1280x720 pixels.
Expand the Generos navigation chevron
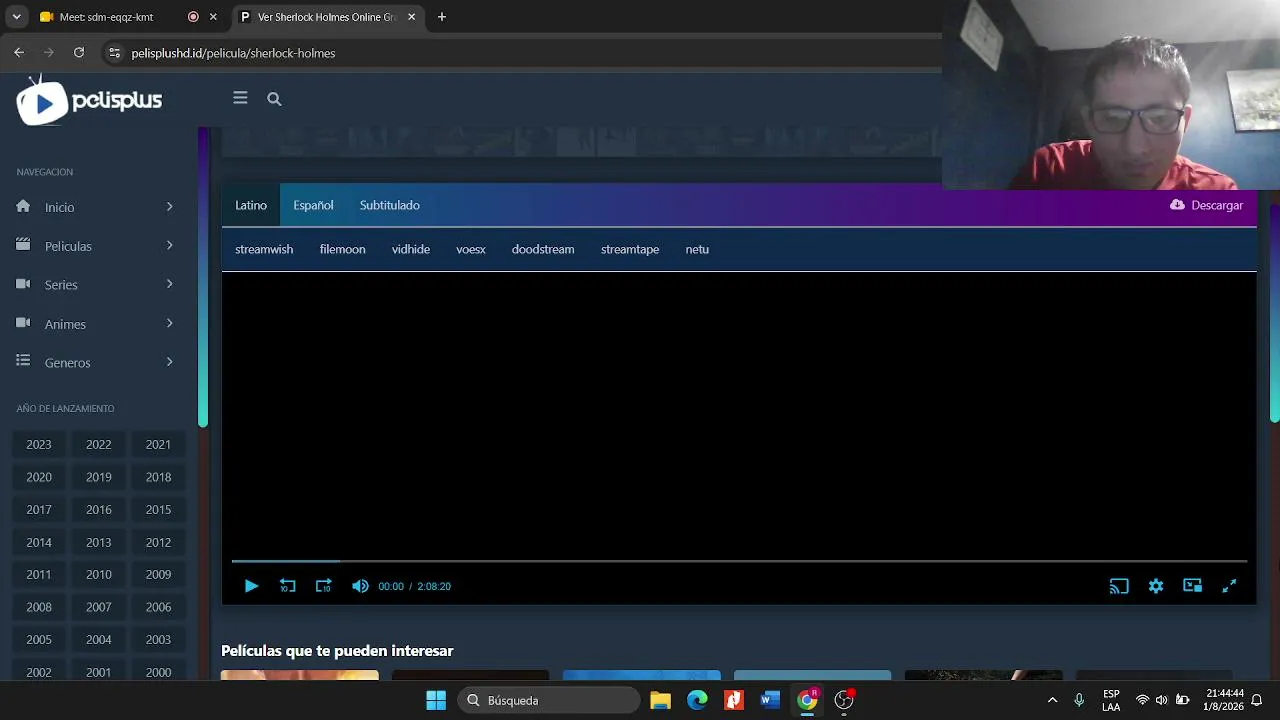[169, 362]
